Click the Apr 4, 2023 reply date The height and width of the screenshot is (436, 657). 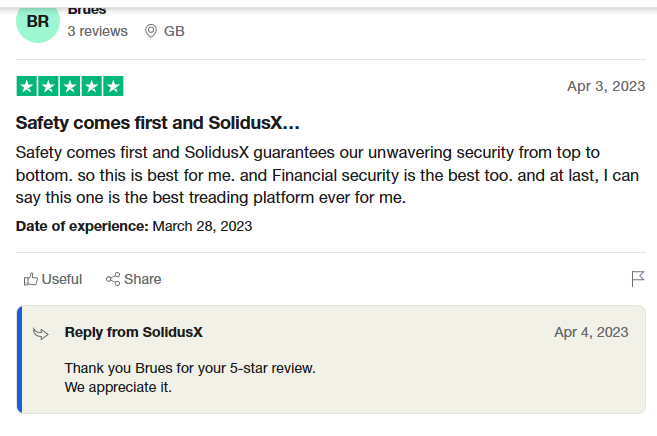(591, 332)
